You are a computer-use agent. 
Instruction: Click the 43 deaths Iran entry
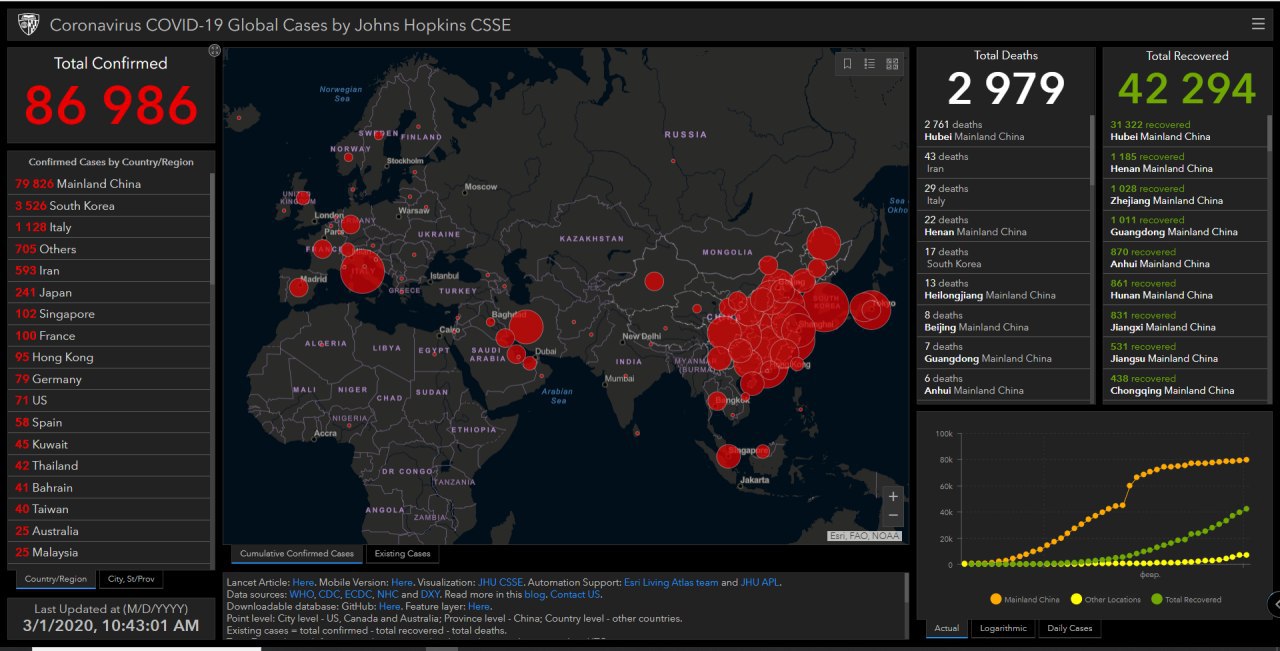pyautogui.click(x=1003, y=163)
